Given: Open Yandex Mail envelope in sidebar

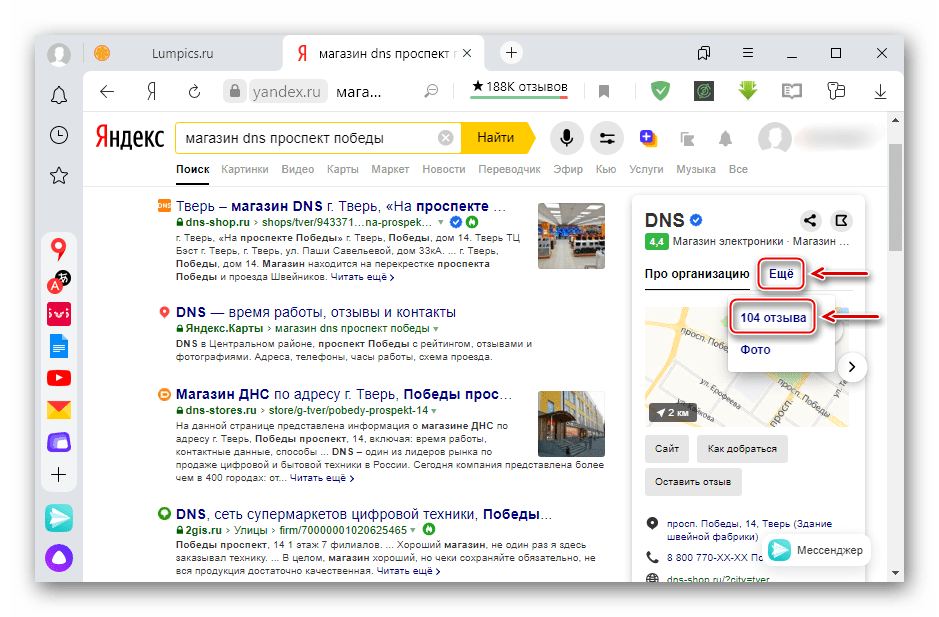Looking at the screenshot, I should pos(59,410).
